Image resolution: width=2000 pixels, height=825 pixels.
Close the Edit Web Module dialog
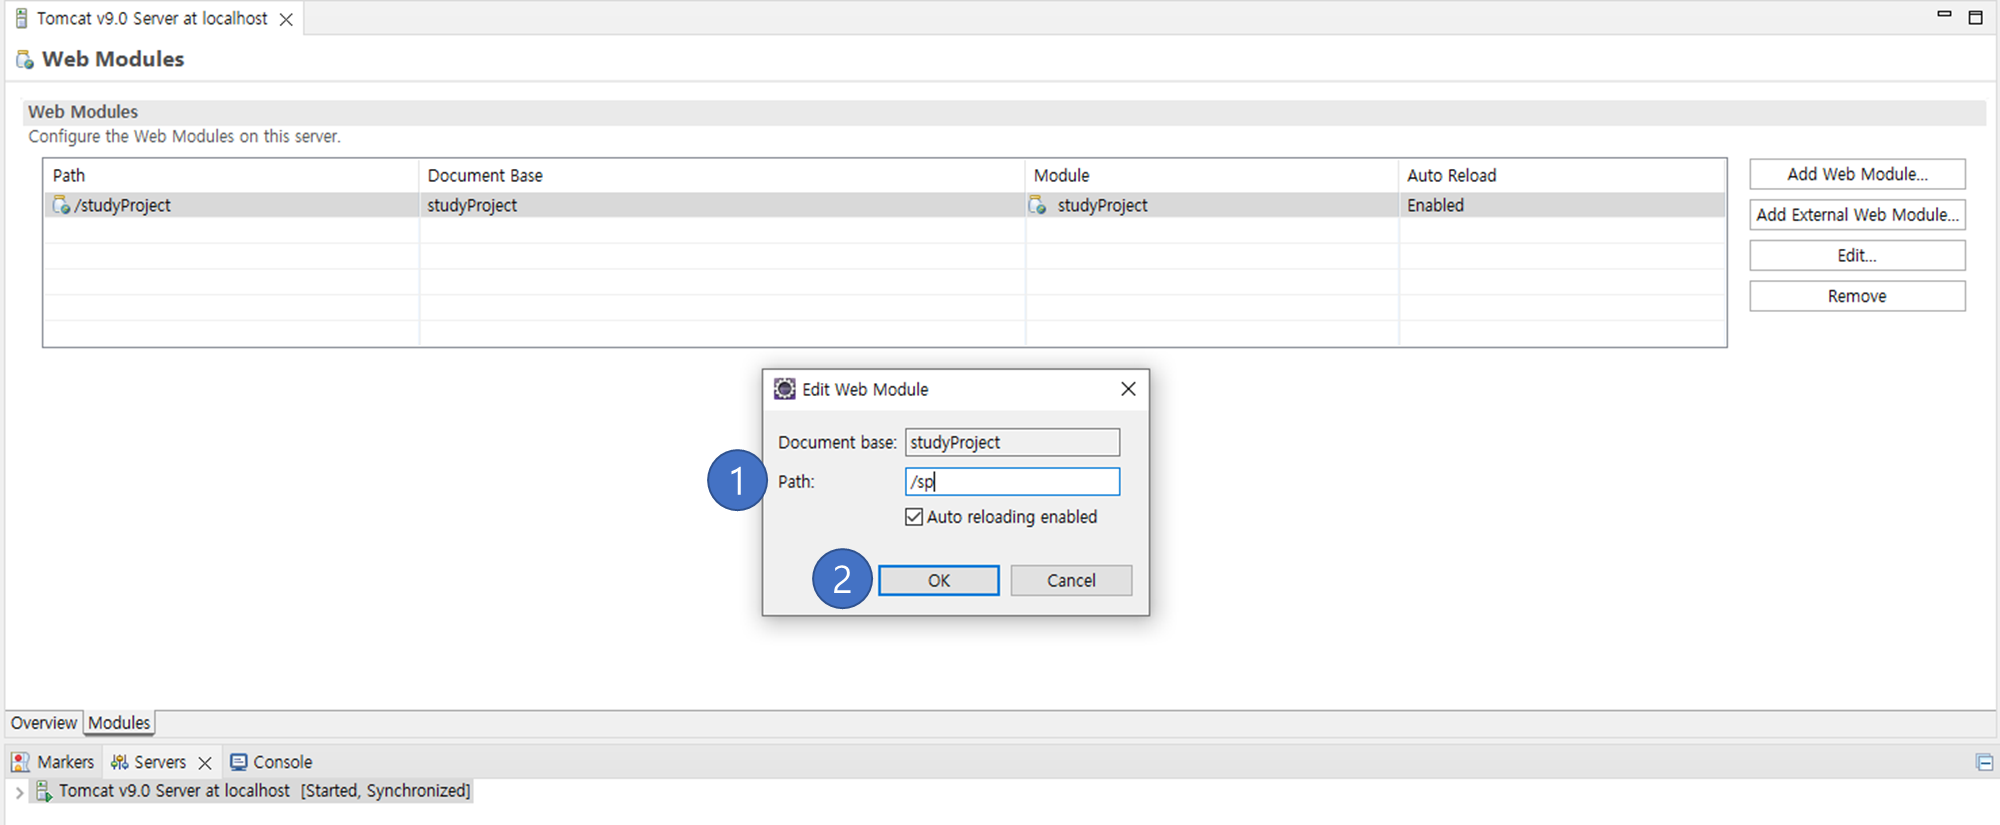point(1128,389)
